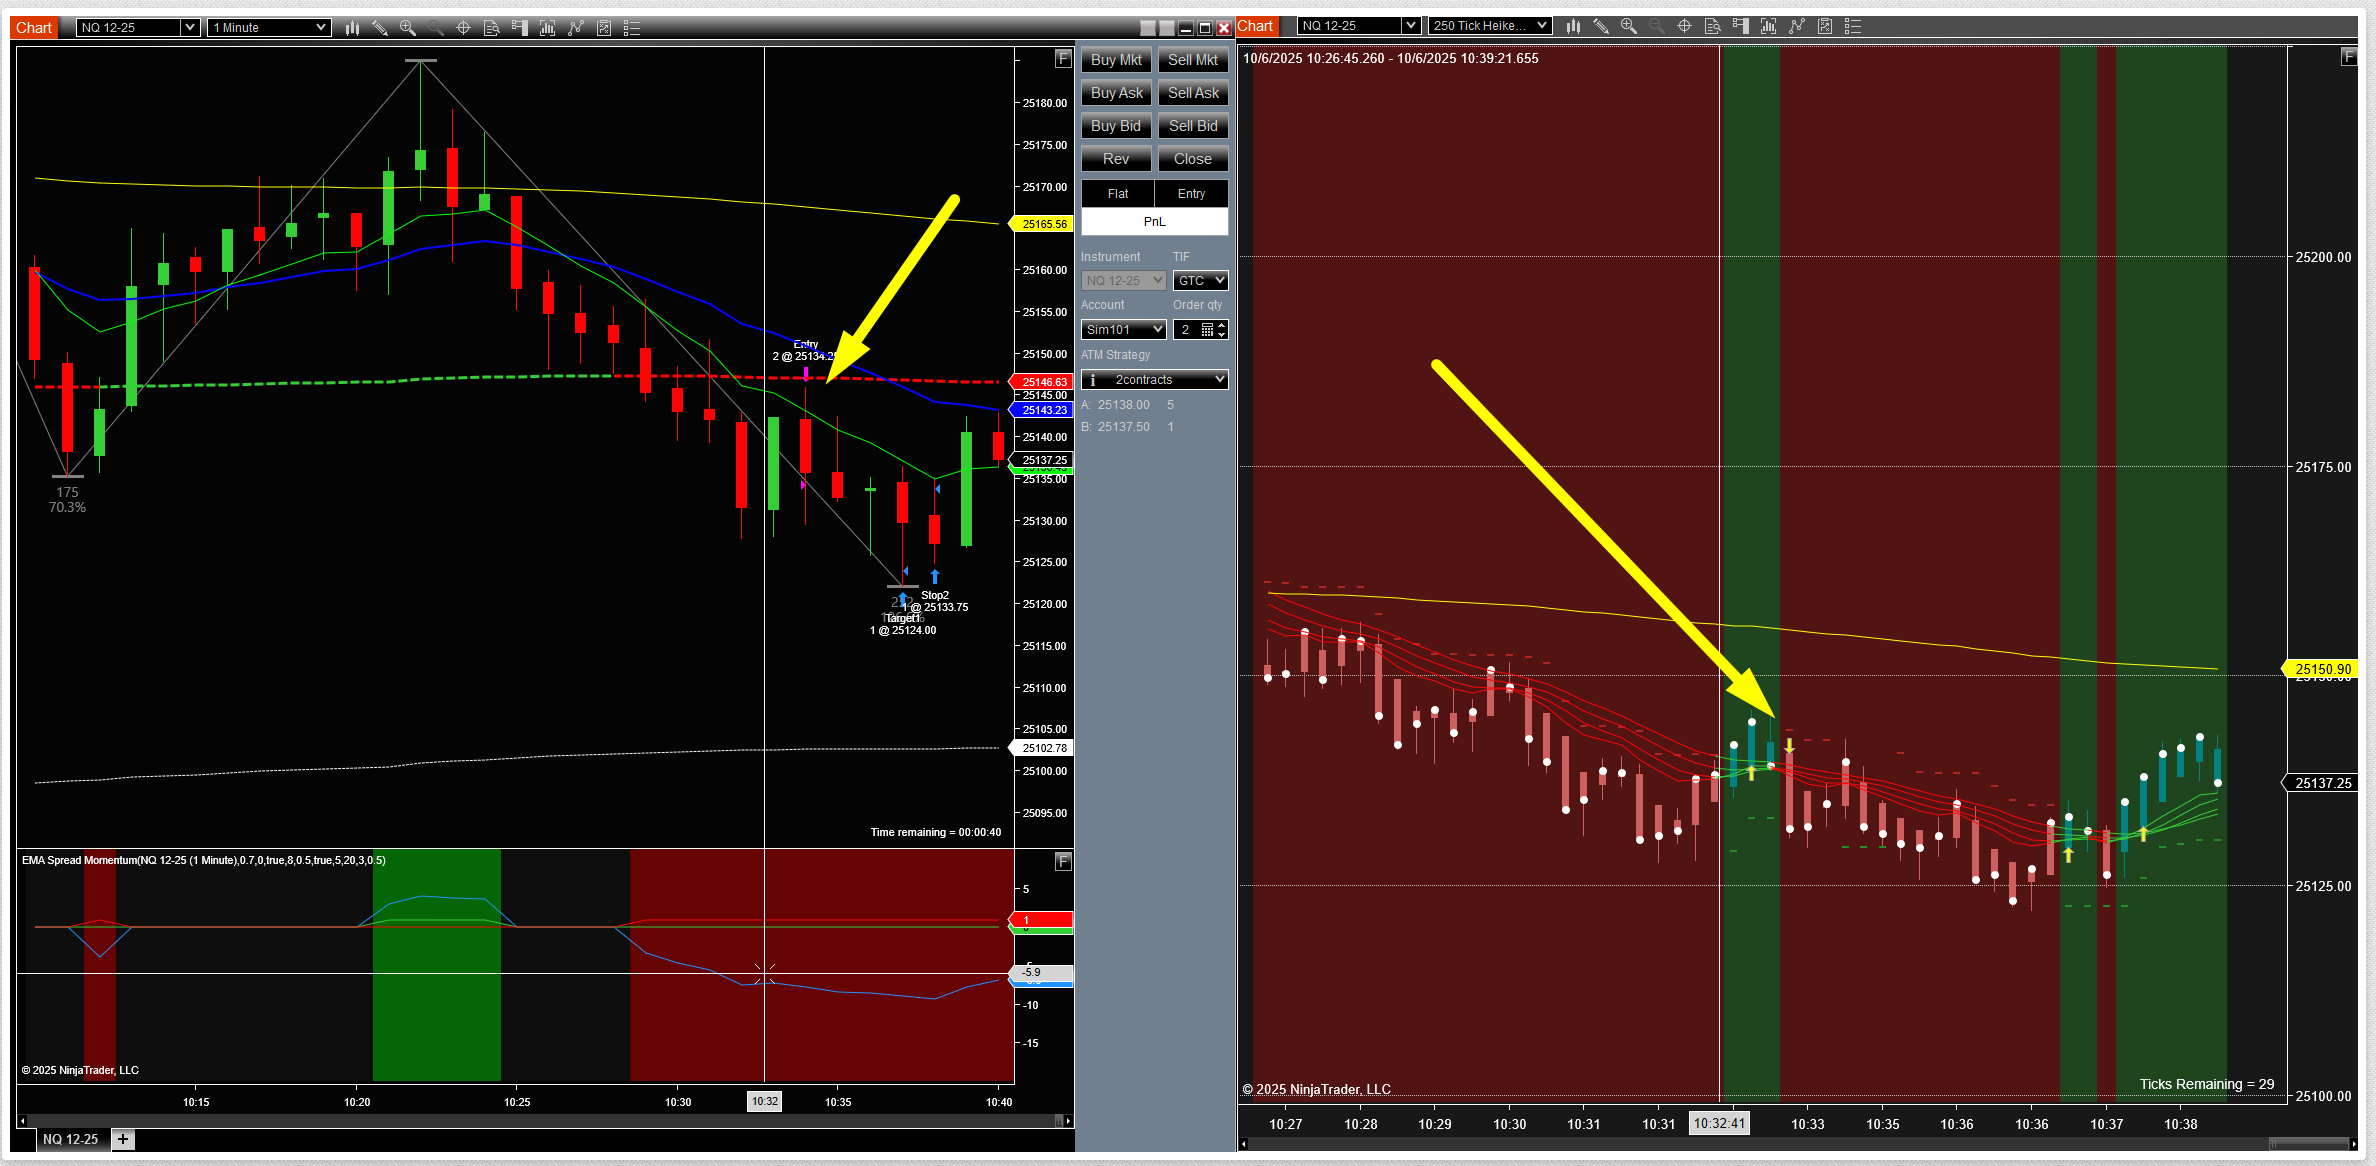This screenshot has height=1166, width=2376.
Task: Increase order qty with up arrow
Action: (x=1221, y=325)
